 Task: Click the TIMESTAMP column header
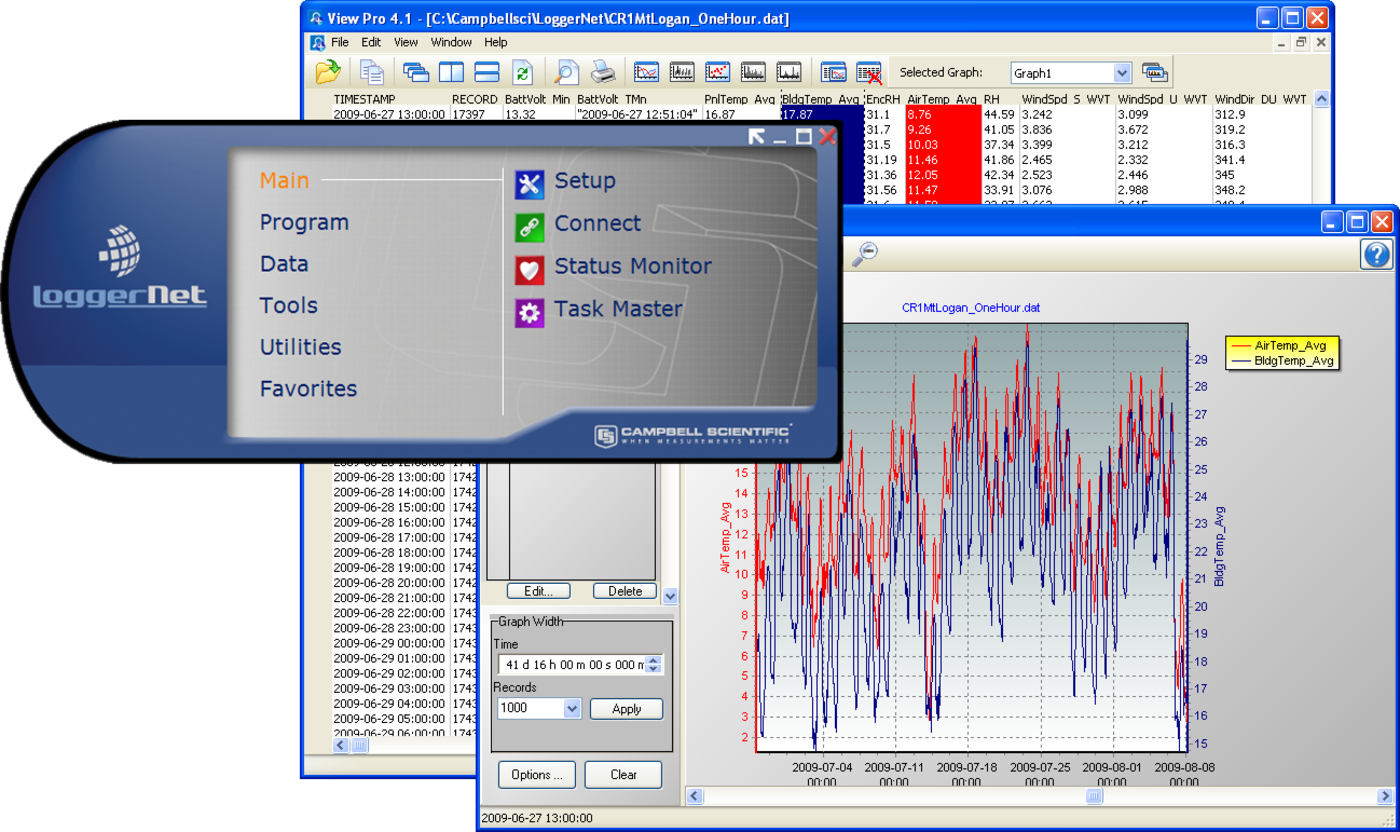(364, 100)
